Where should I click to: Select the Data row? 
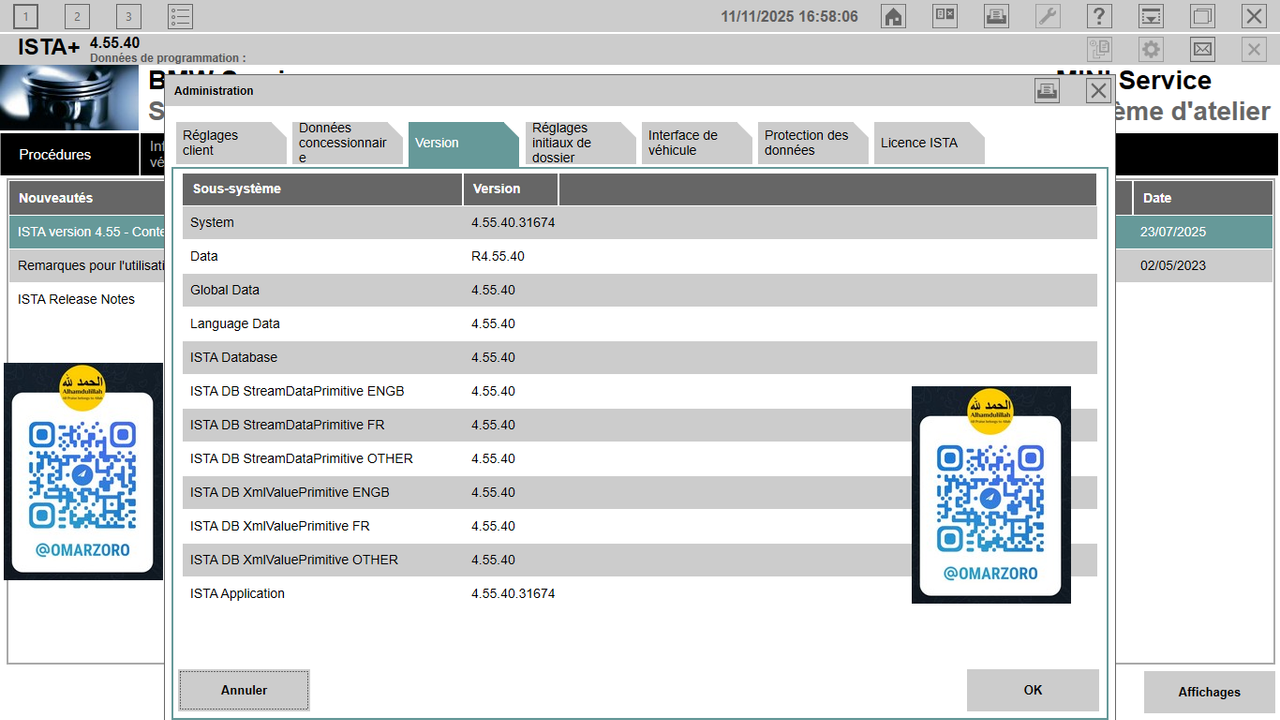click(640, 256)
